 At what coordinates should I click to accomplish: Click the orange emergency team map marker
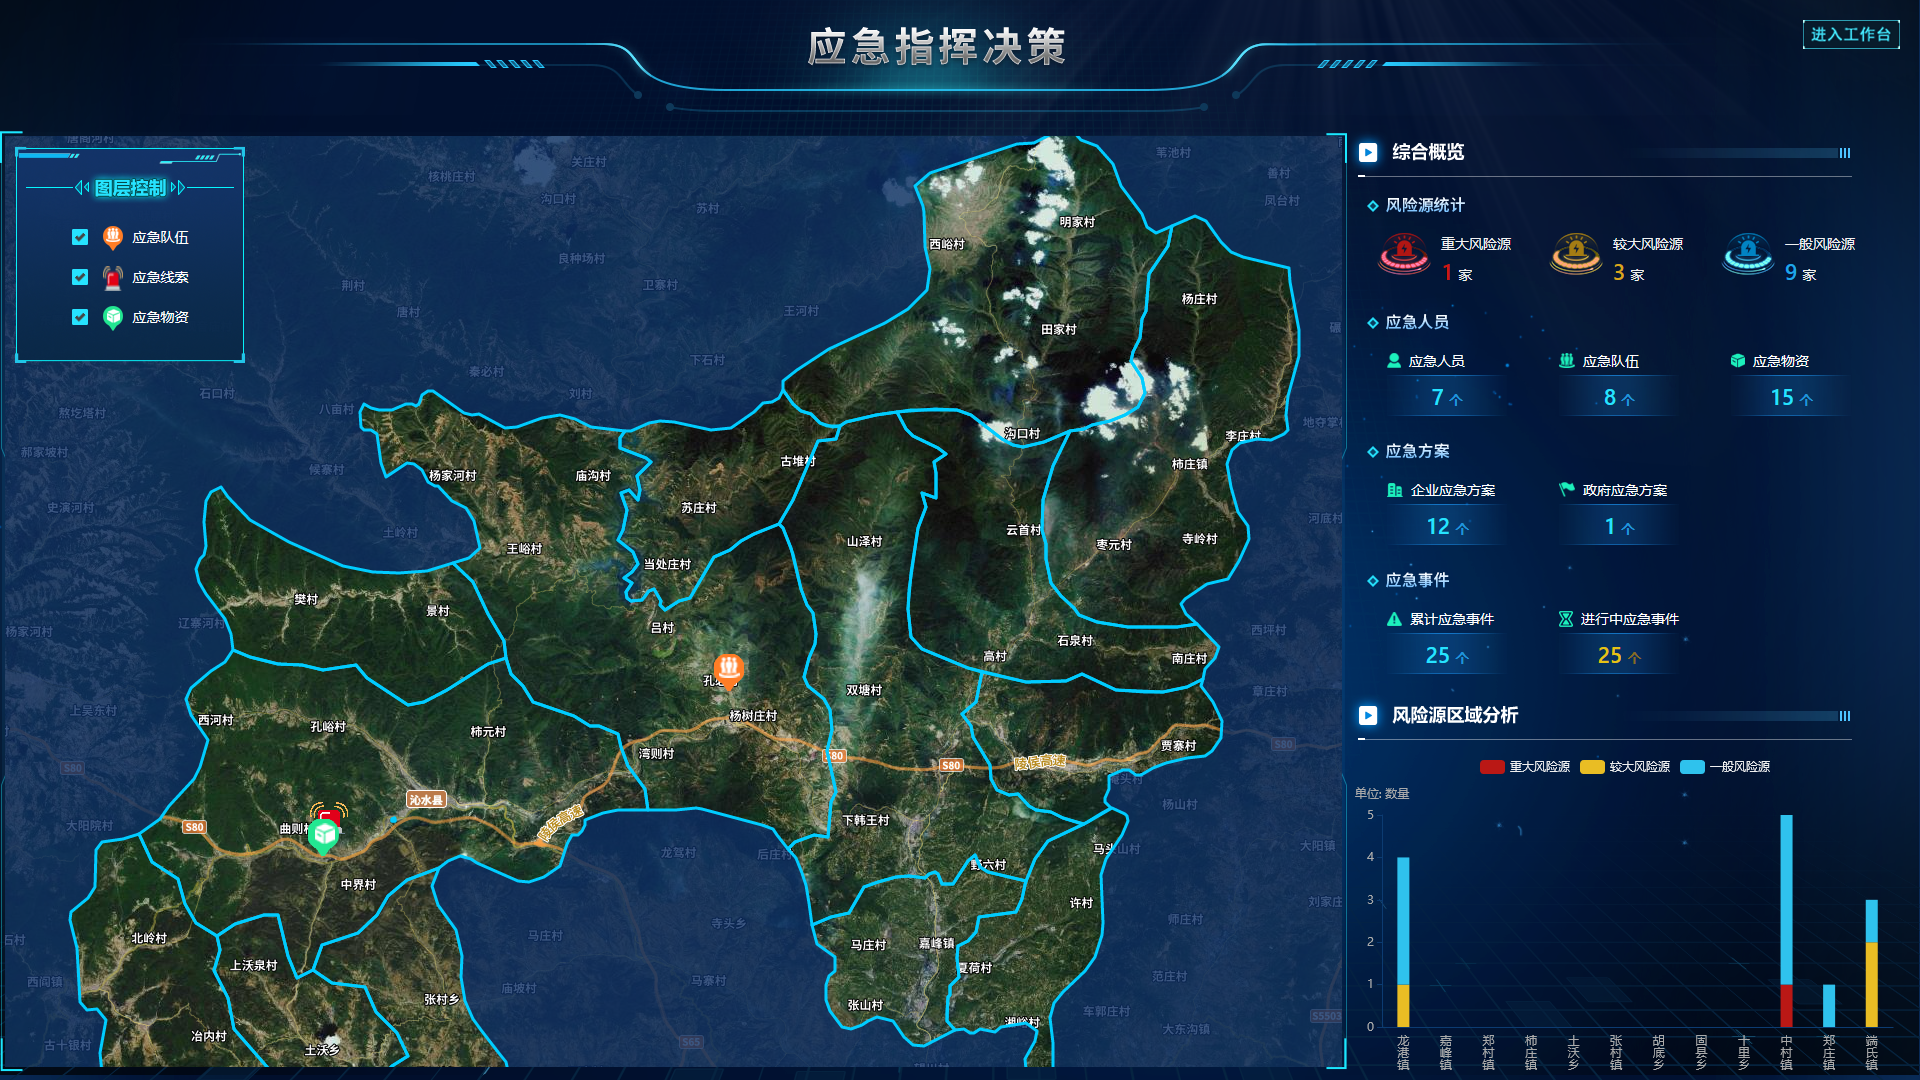[728, 668]
